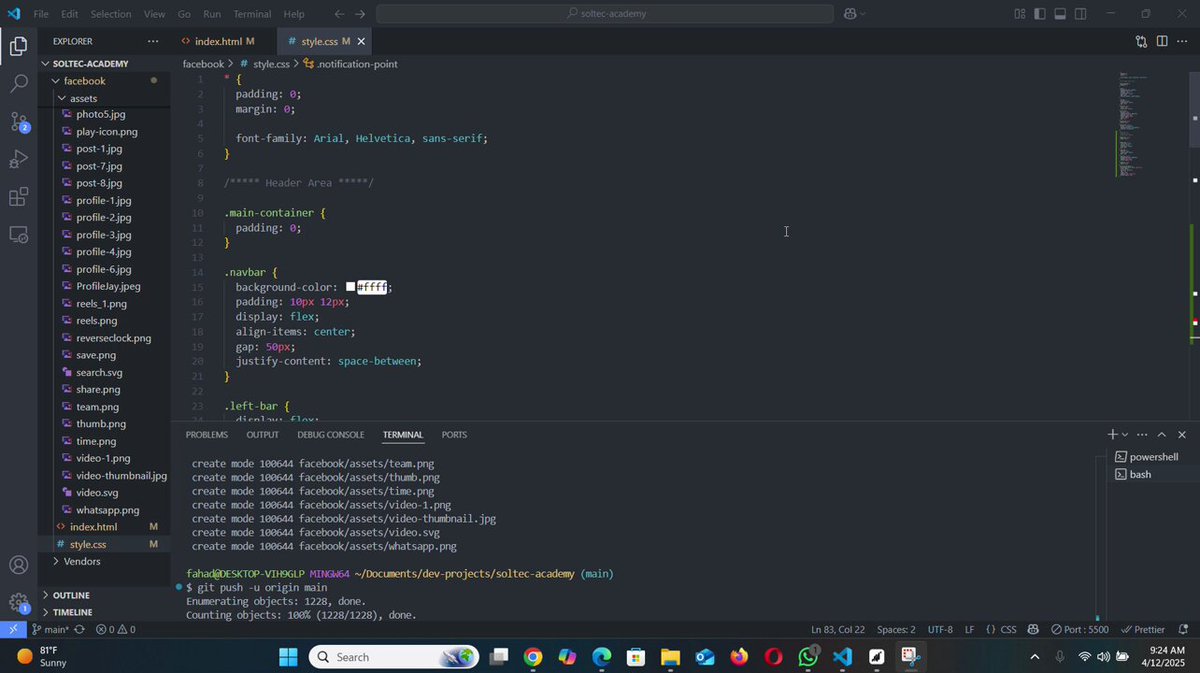Screen dimensions: 1200x673
Task: Create a new terminal with plus icon
Action: coord(1112,435)
